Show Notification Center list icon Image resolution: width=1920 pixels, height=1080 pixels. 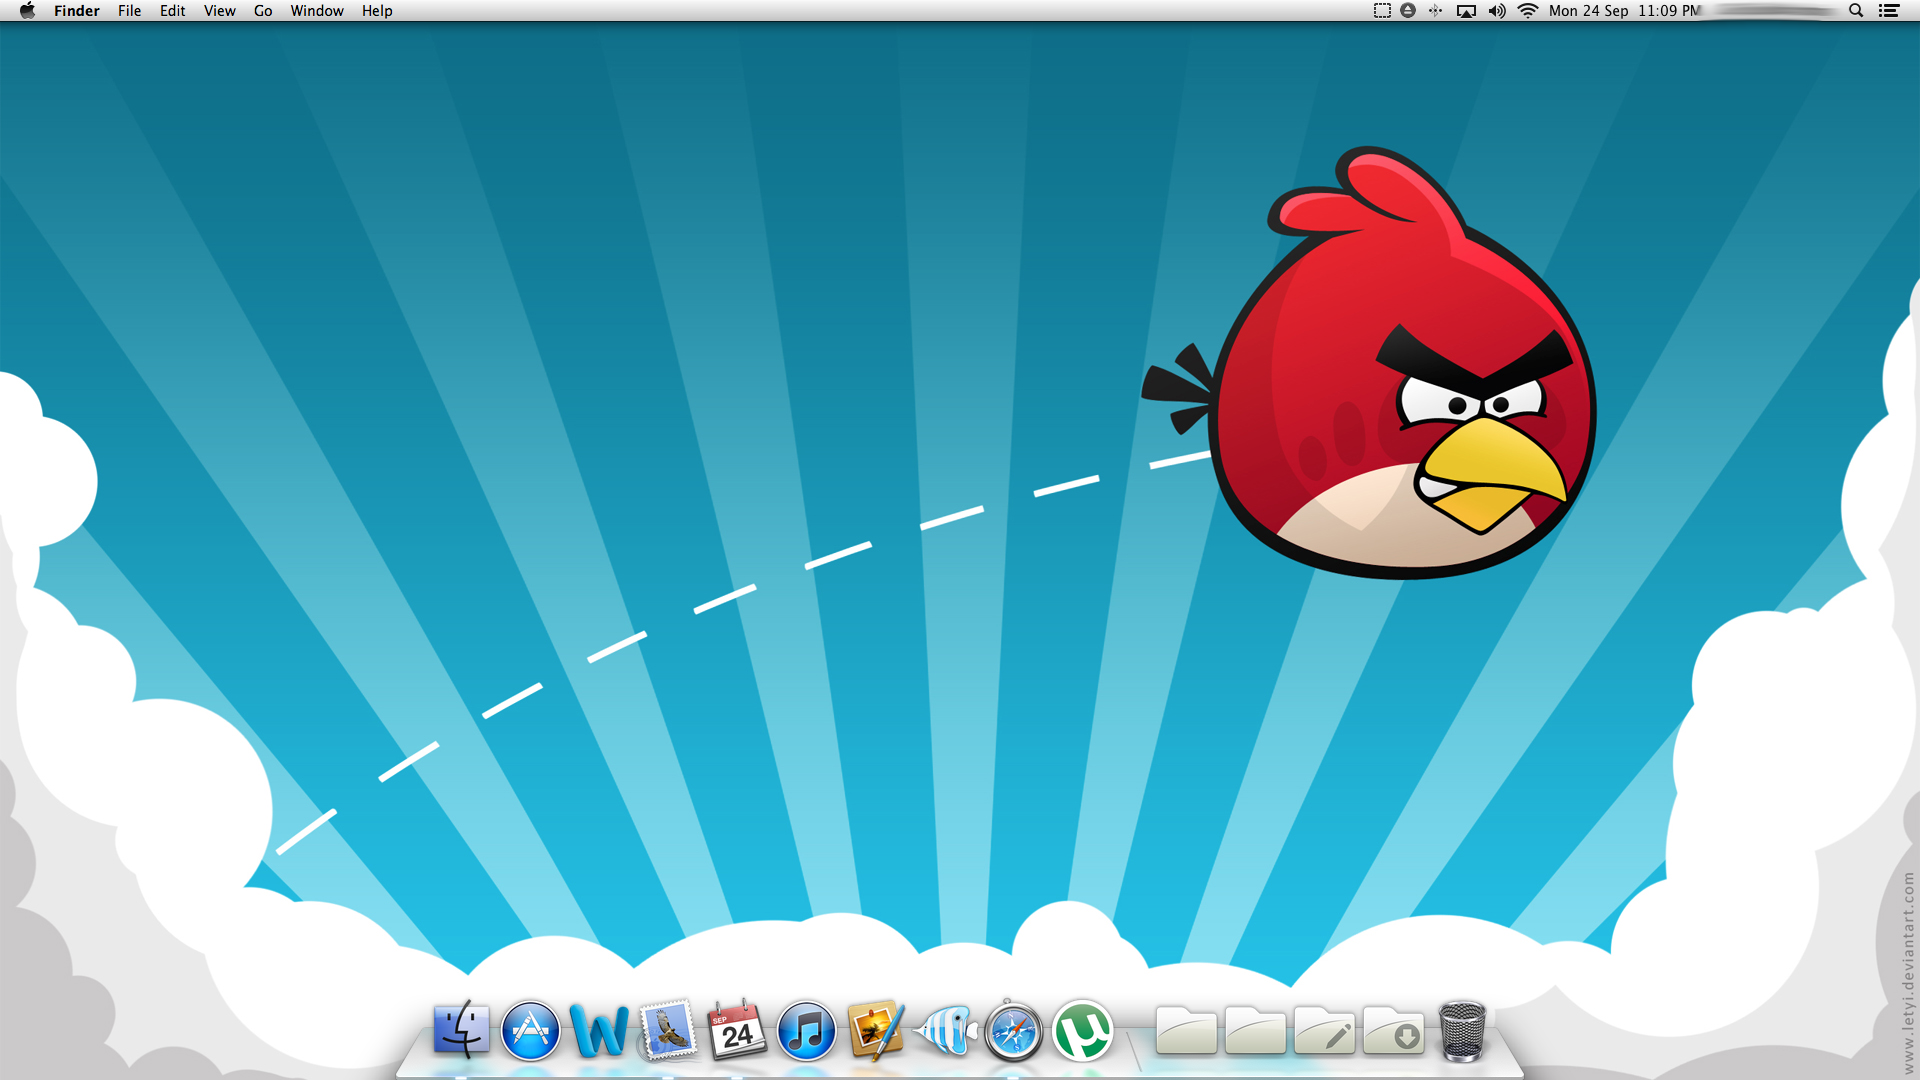pyautogui.click(x=1888, y=11)
